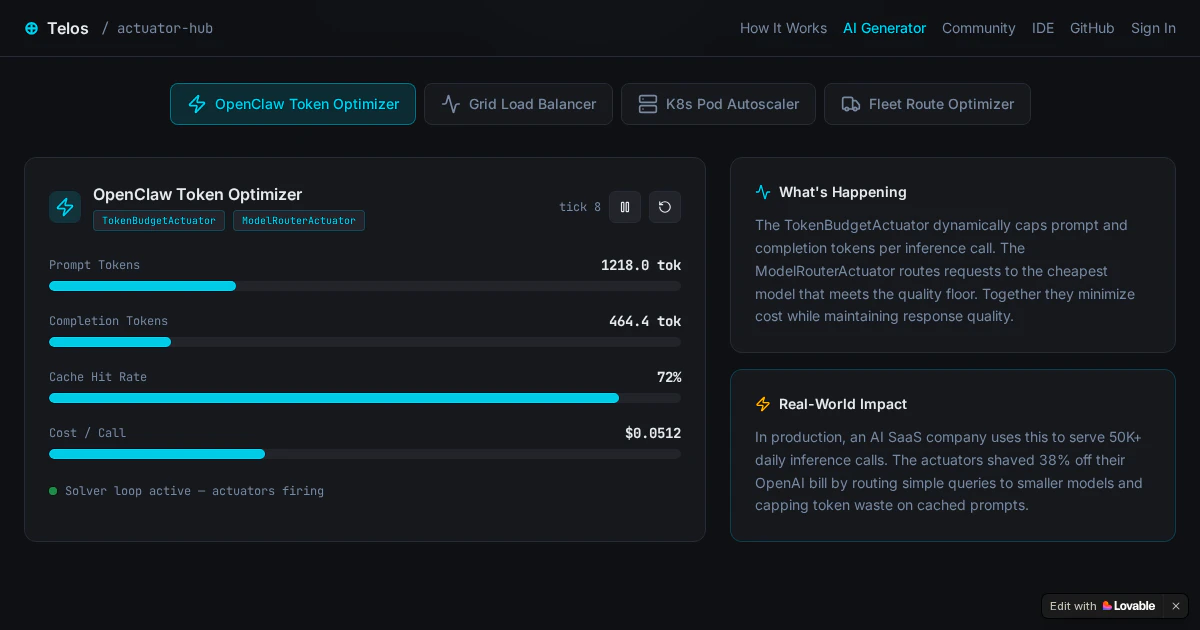Pause the simulation with the pause button
Viewport: 1200px width, 630px height.
[x=625, y=207]
